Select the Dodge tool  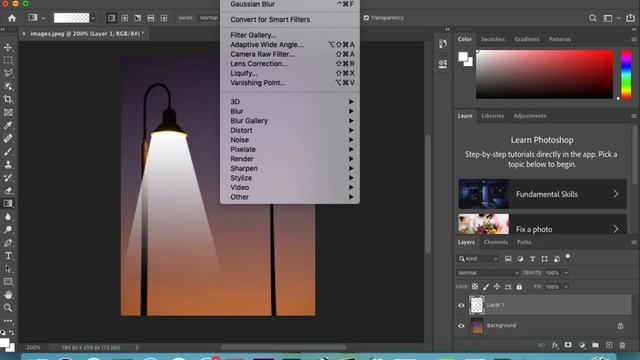(8, 230)
